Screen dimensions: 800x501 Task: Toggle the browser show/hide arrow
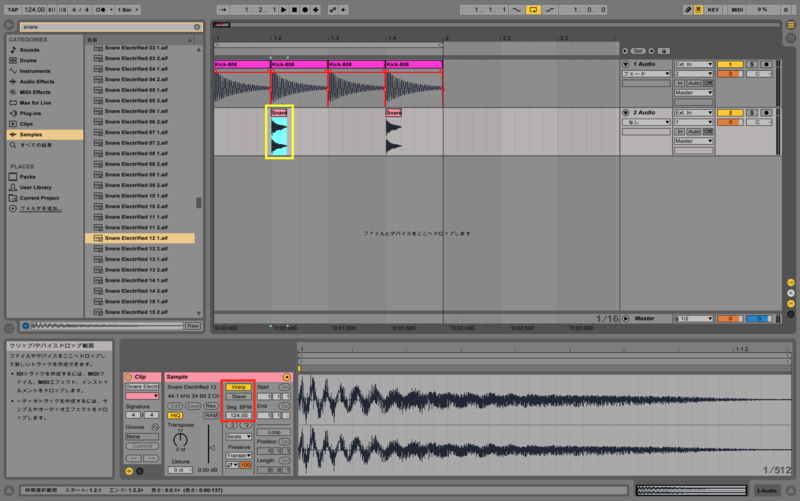coord(9,25)
